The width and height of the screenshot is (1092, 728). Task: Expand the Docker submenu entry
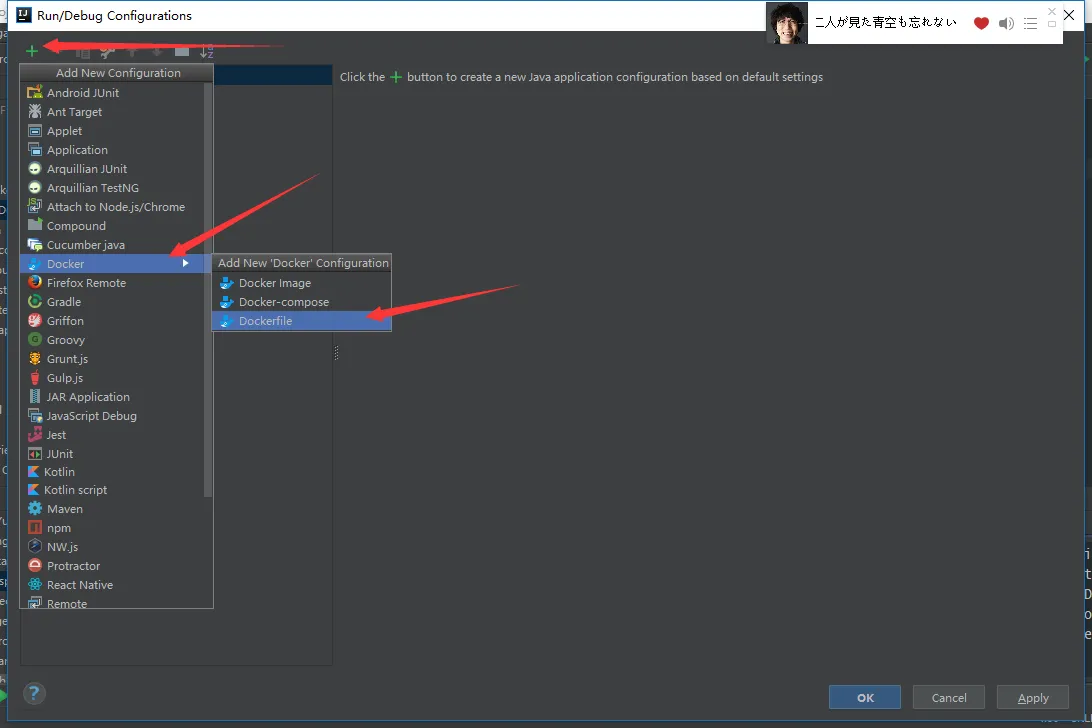[x=115, y=263]
